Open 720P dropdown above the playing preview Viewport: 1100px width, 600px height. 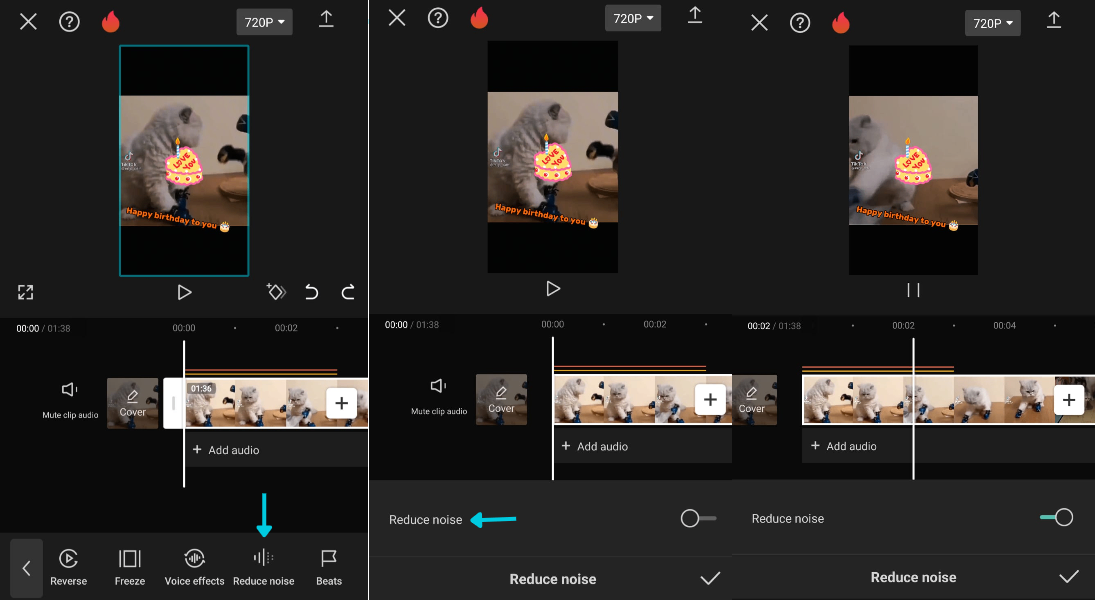point(992,22)
